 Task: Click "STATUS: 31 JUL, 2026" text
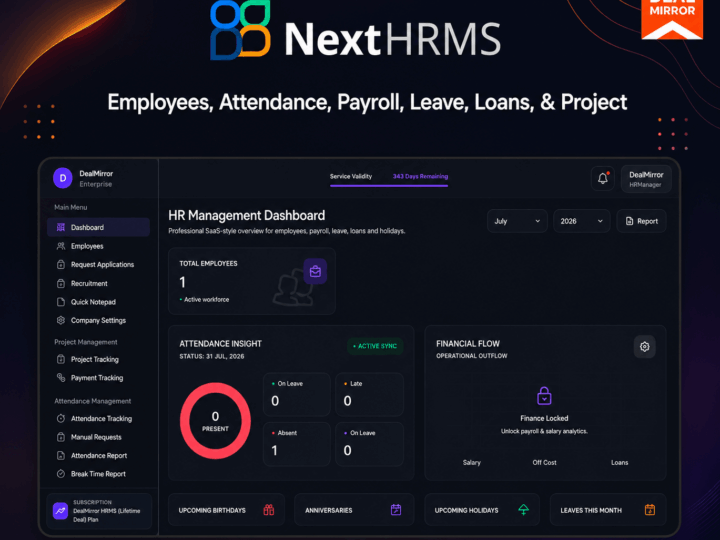click(212, 356)
